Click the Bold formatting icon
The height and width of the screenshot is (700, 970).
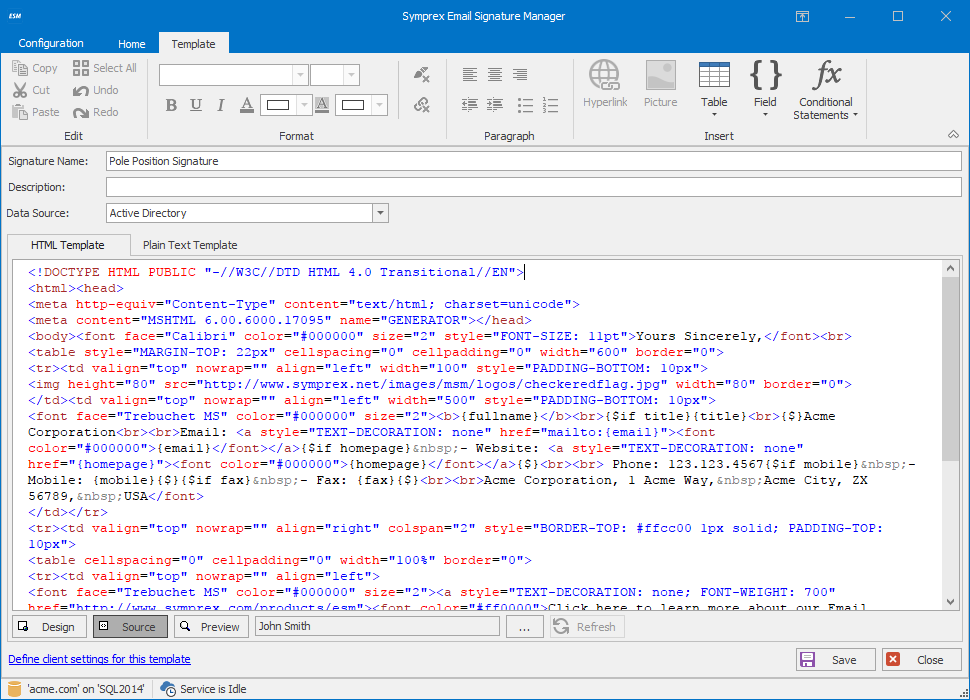click(x=171, y=105)
